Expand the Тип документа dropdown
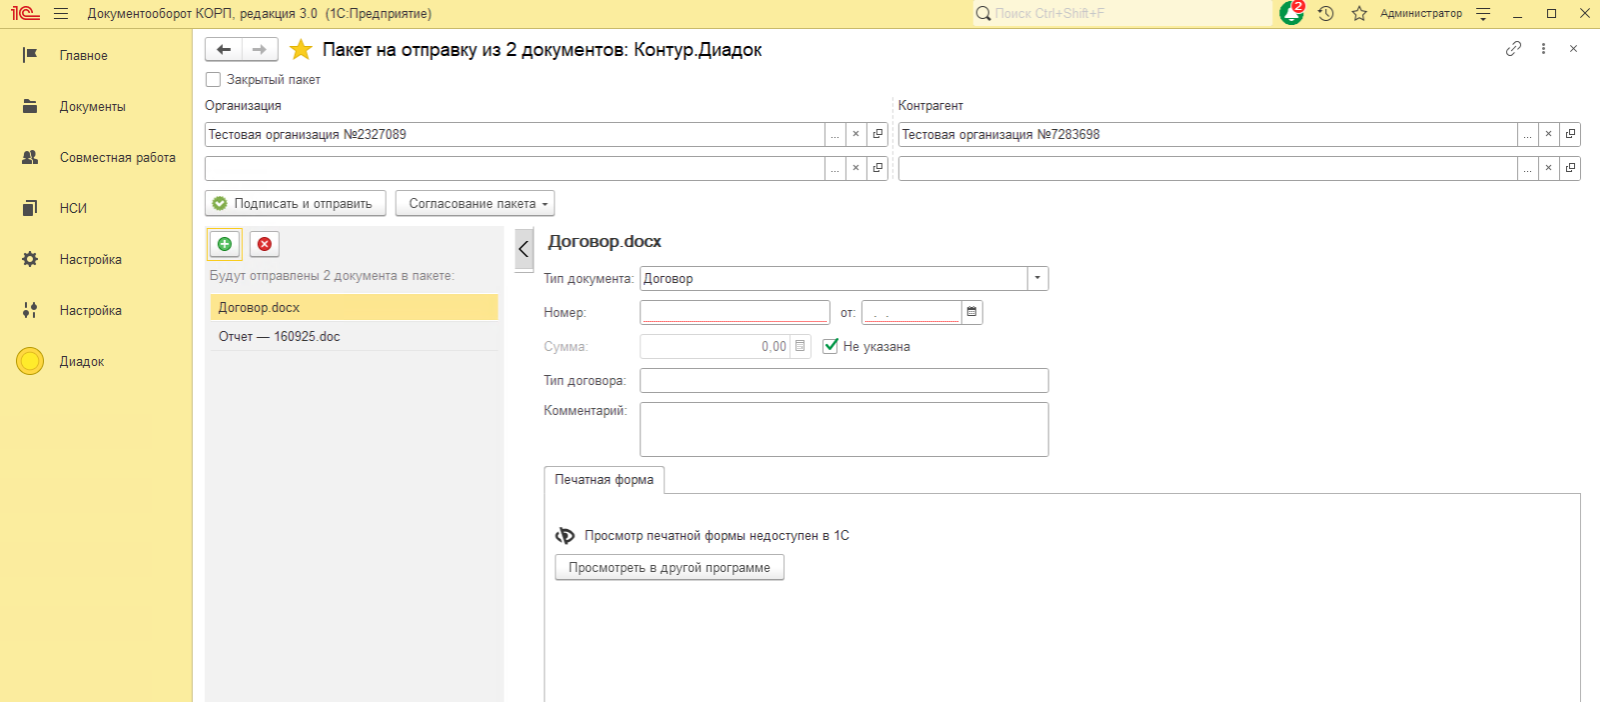The width and height of the screenshot is (1600, 702). (x=1037, y=278)
